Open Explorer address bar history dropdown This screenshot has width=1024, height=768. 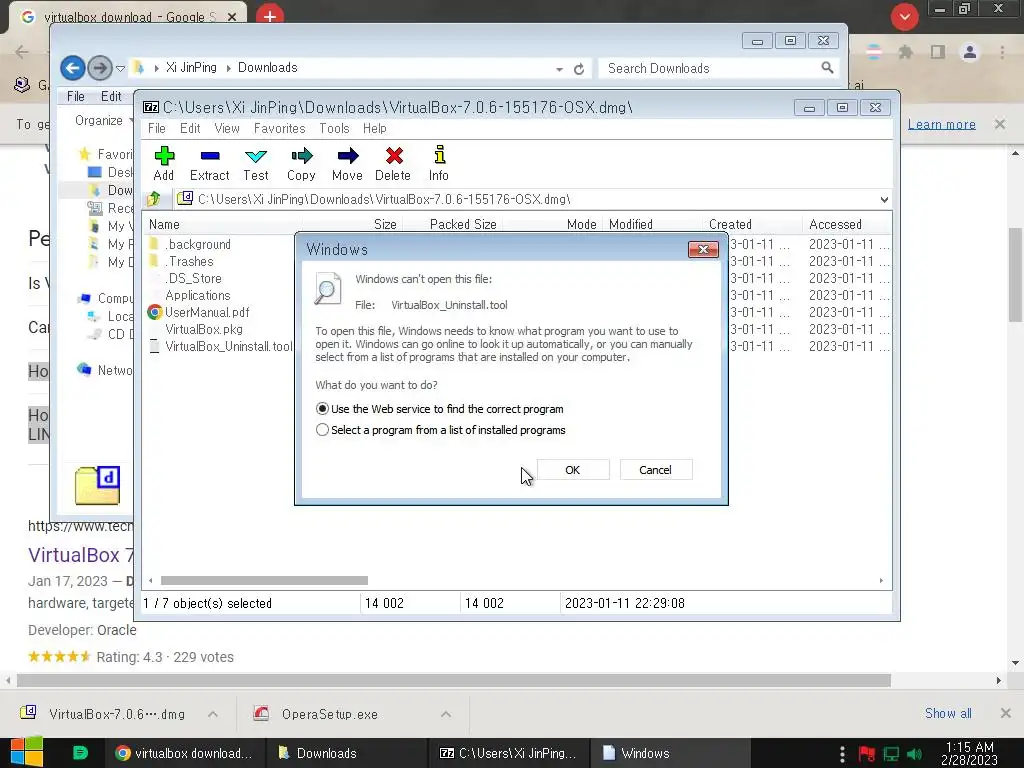(560, 69)
